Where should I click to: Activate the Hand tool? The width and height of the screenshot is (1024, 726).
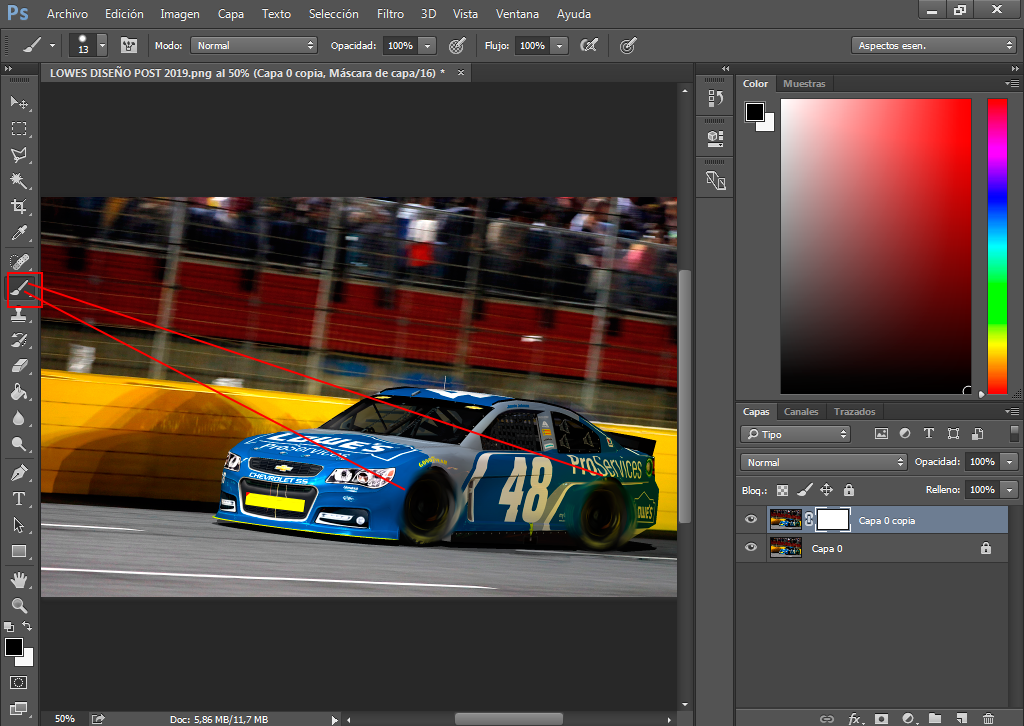click(19, 579)
